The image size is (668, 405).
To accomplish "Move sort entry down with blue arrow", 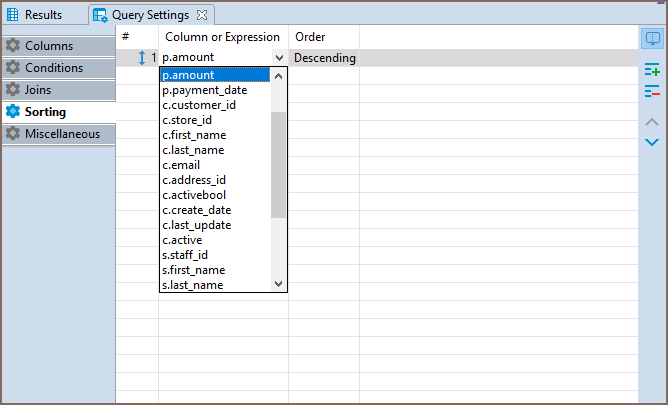I will 652,142.
